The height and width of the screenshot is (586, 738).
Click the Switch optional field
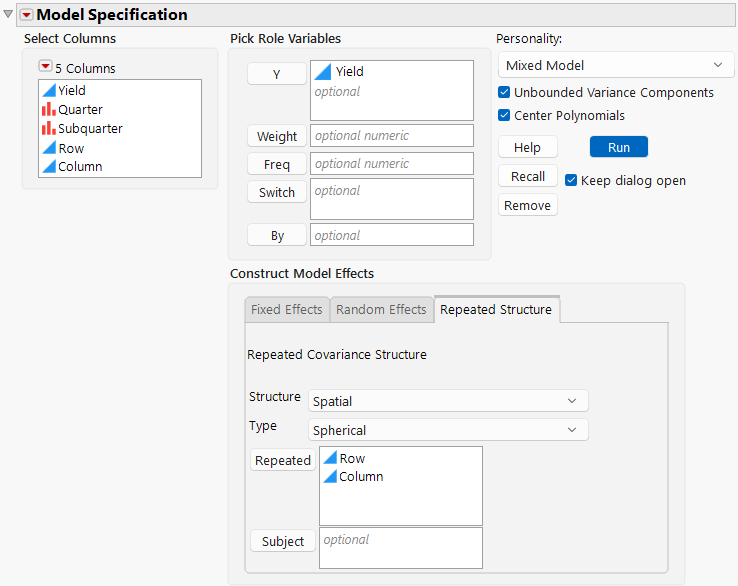pyautogui.click(x=392, y=199)
